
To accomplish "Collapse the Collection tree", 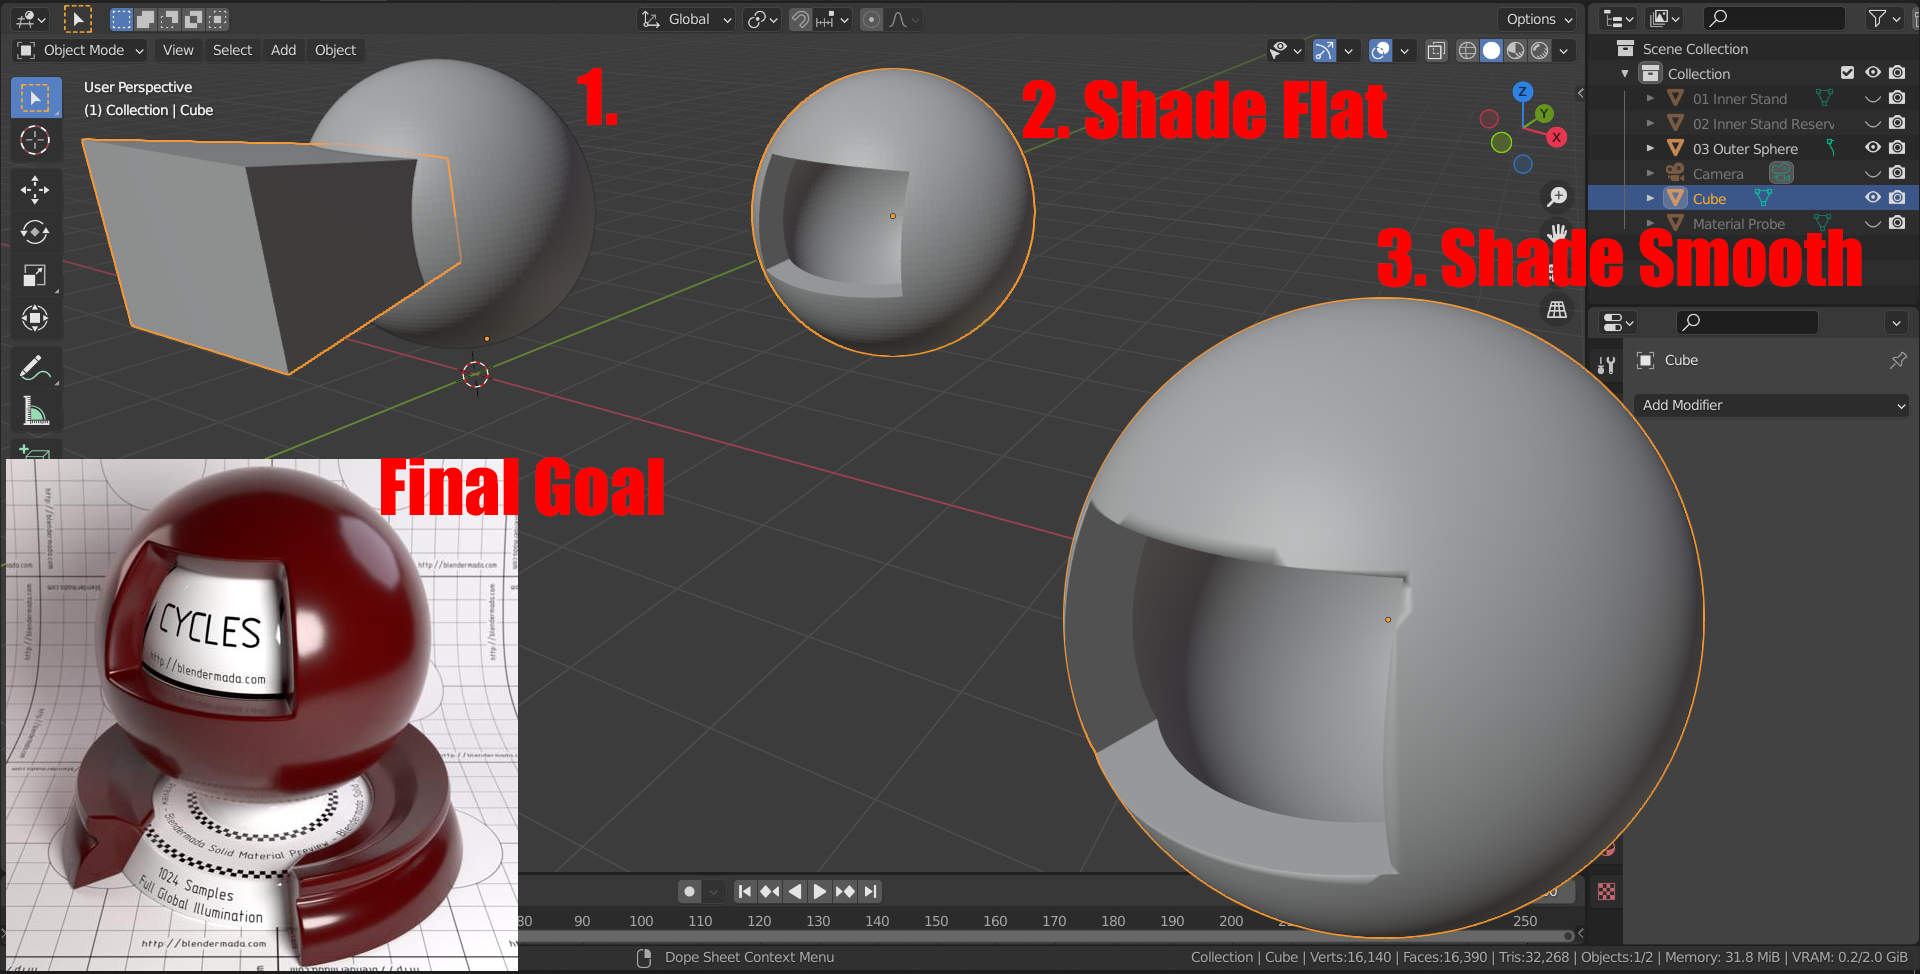I will click(1625, 73).
